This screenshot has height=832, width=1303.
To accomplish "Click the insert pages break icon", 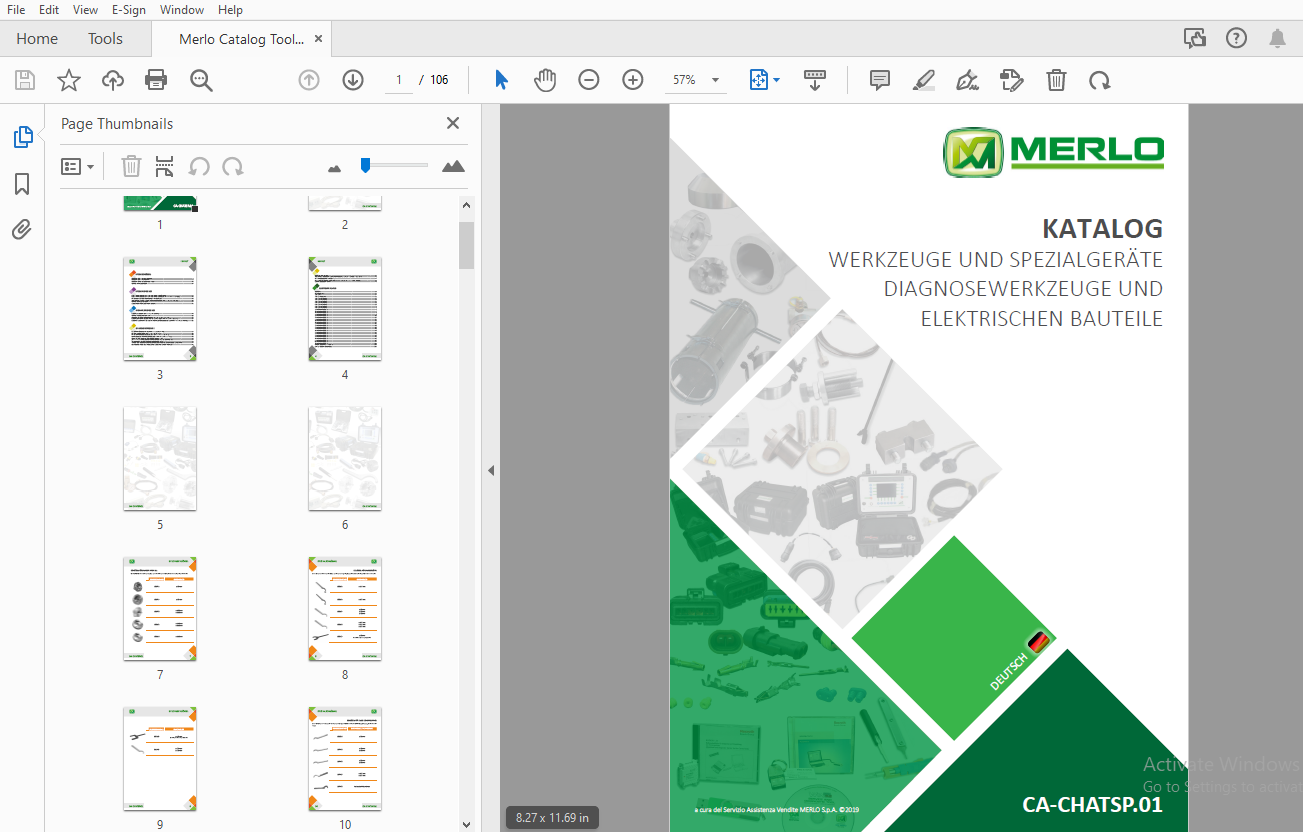I will click(x=165, y=166).
